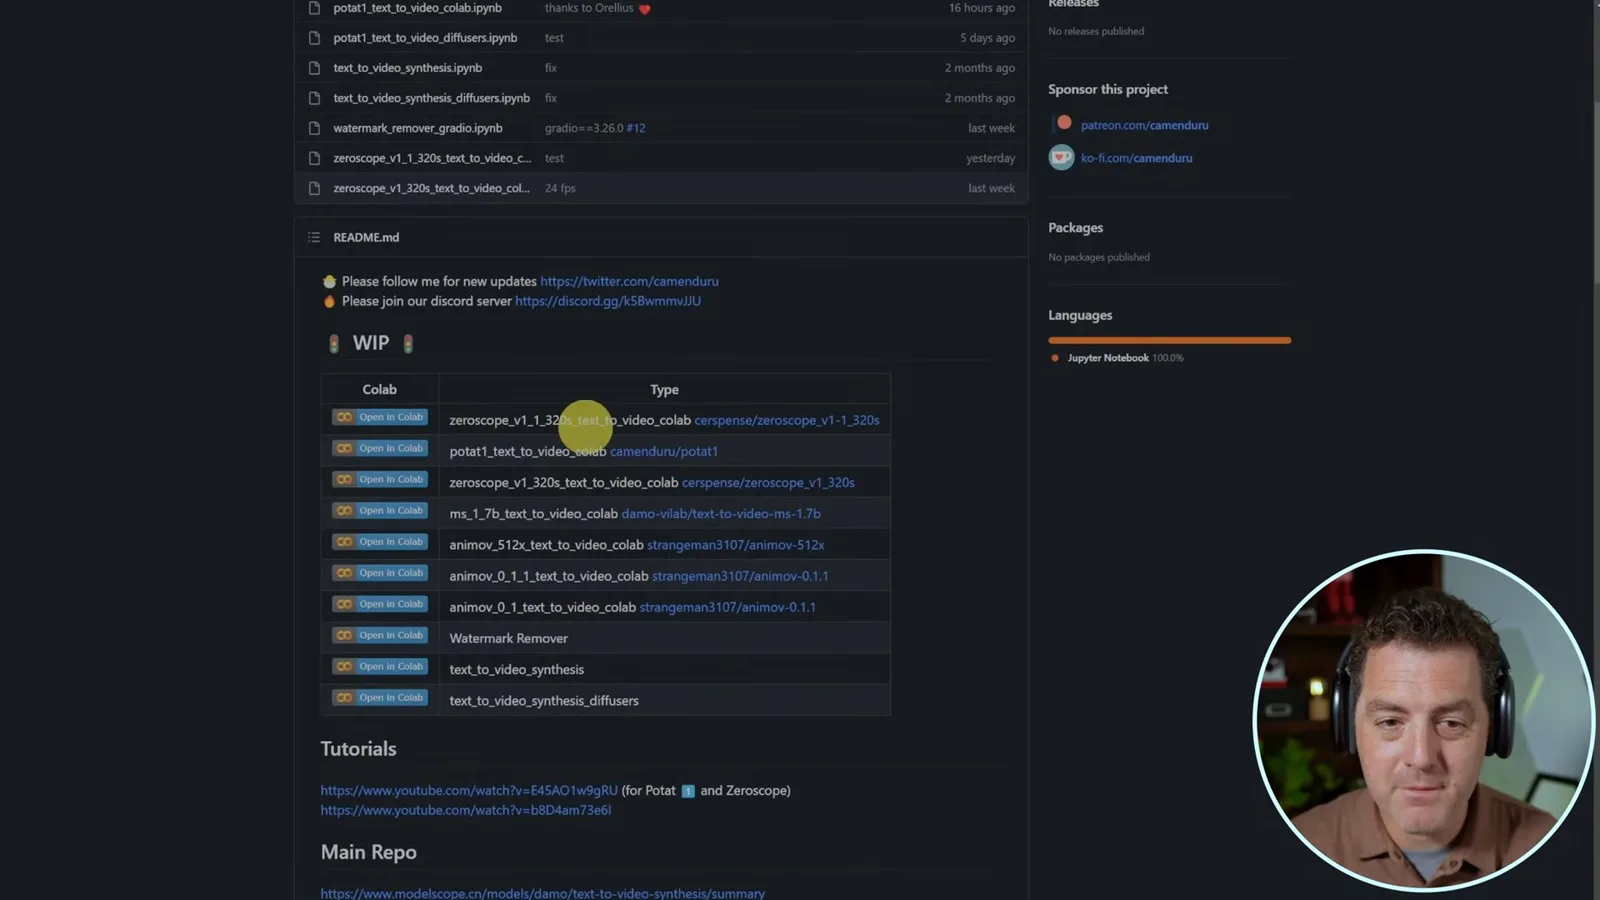Open patreon.com/camenduru sponsor link
Screen dimensions: 1600x900
(1144, 125)
